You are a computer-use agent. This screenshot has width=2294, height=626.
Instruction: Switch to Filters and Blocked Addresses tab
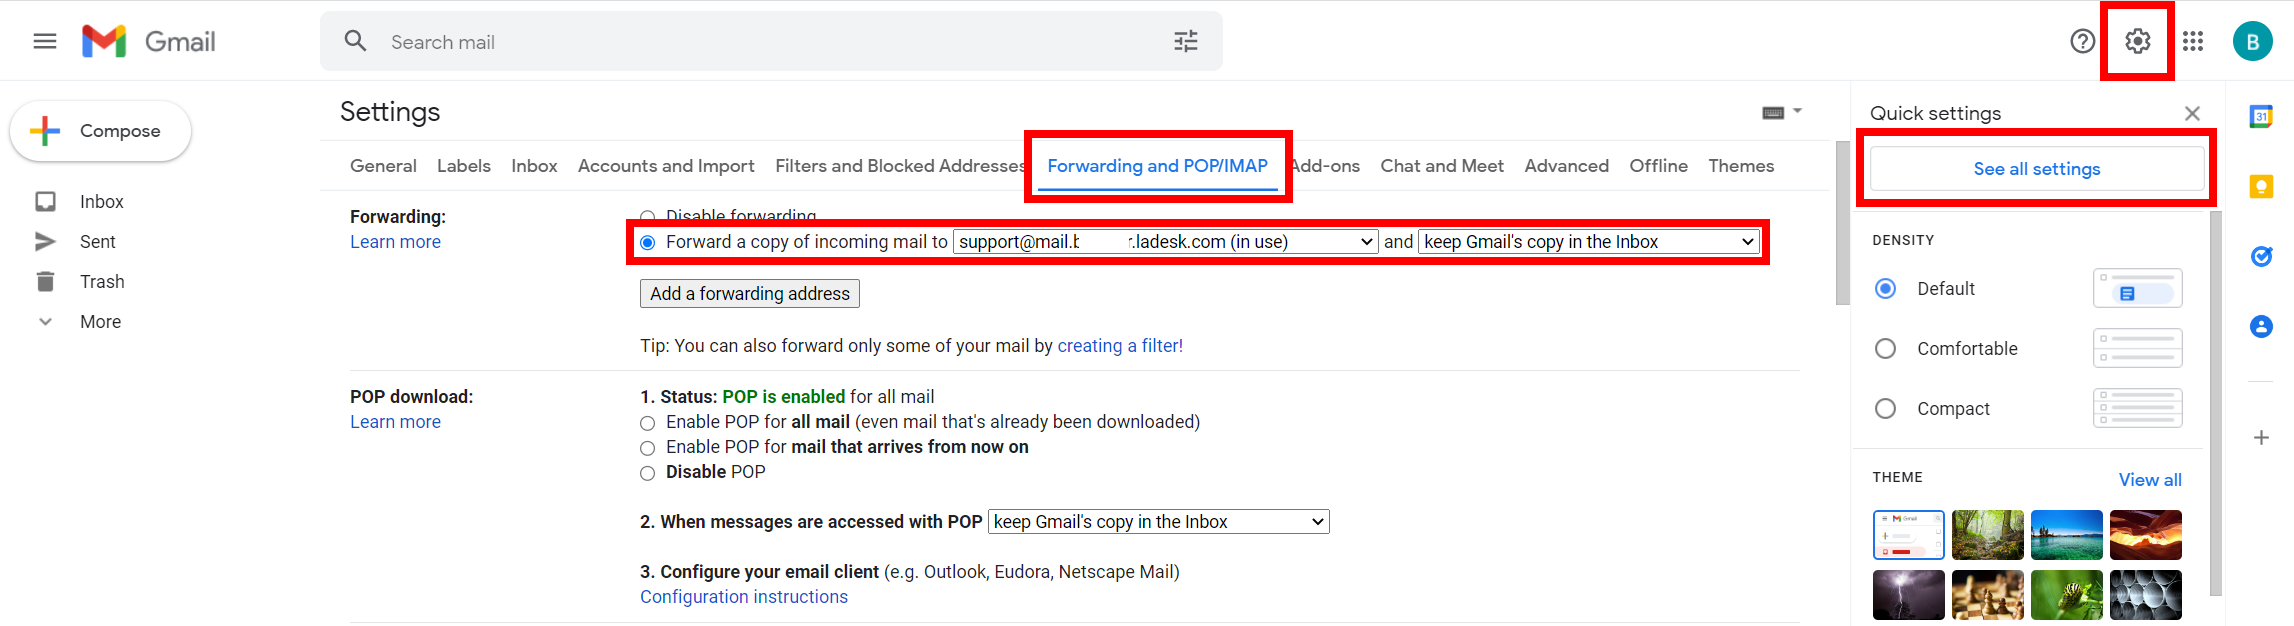[x=899, y=166]
